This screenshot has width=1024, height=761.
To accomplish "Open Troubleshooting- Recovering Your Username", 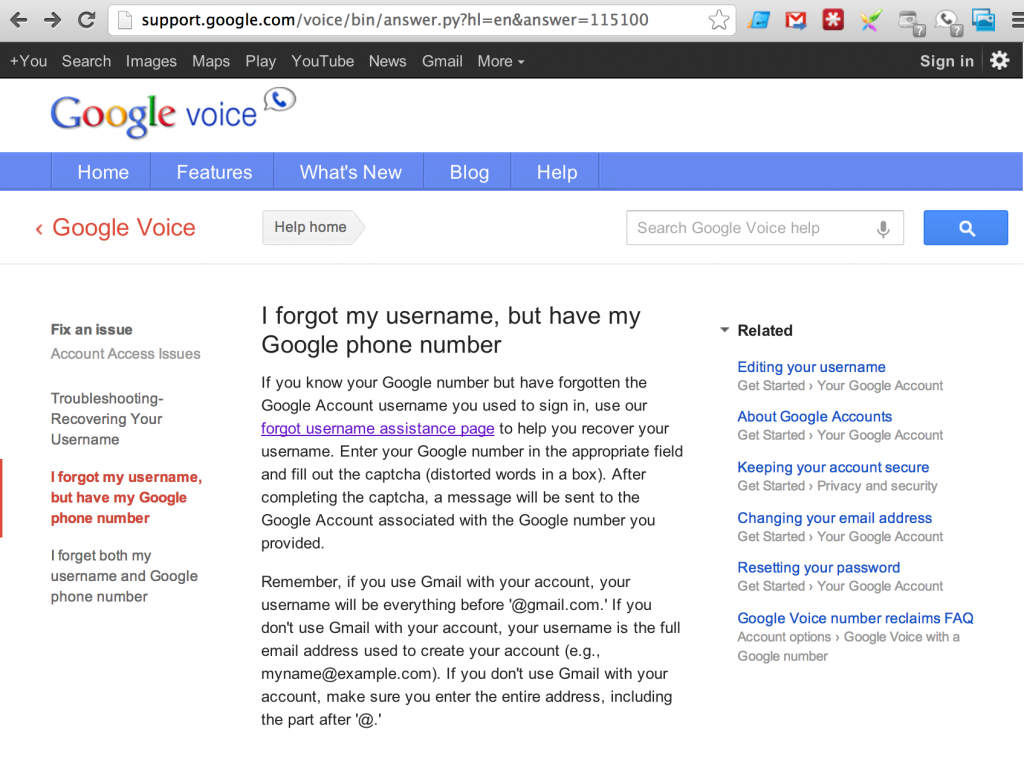I will (107, 419).
